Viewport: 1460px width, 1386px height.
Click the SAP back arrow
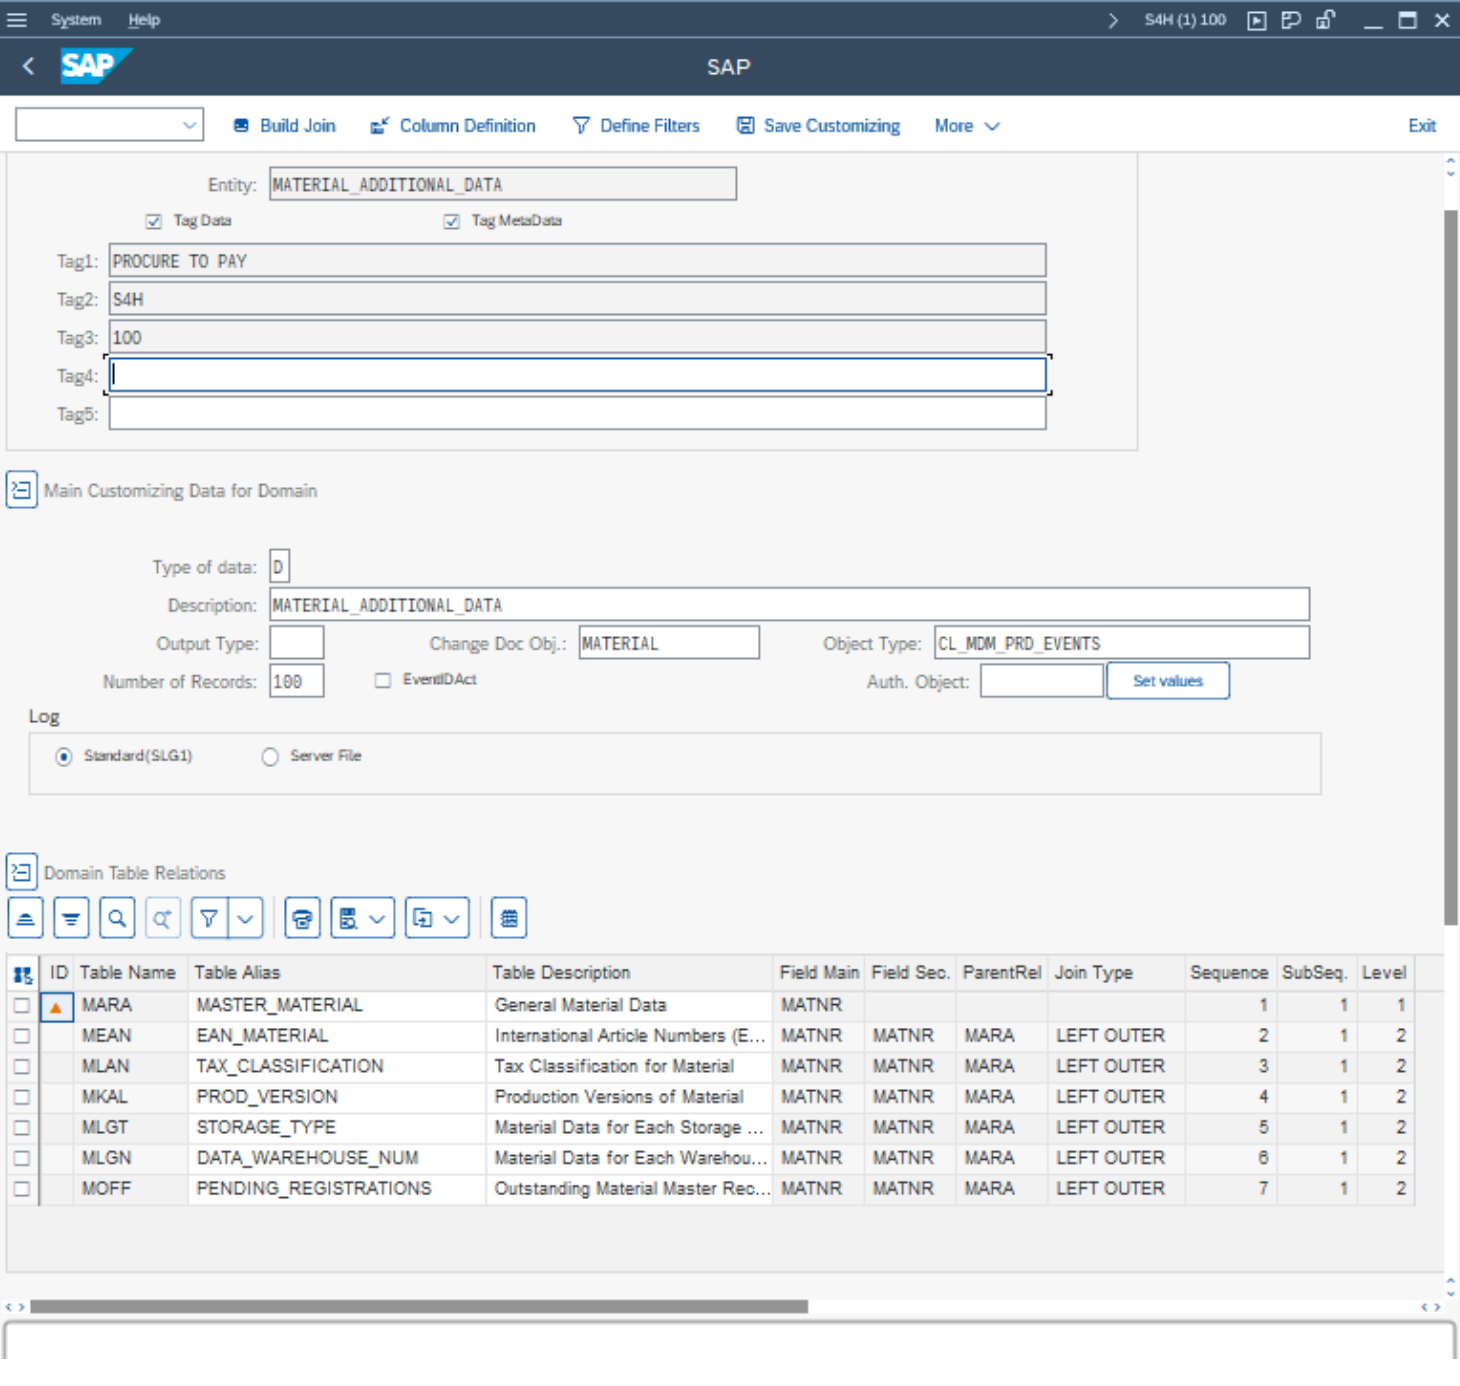[28, 67]
